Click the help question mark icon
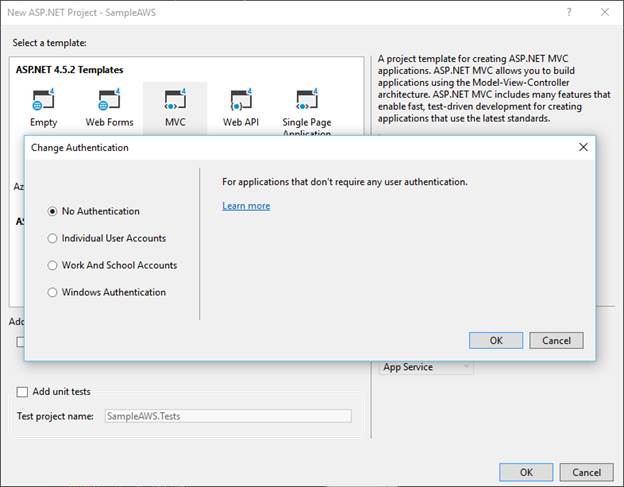The image size is (624, 487). point(569,12)
